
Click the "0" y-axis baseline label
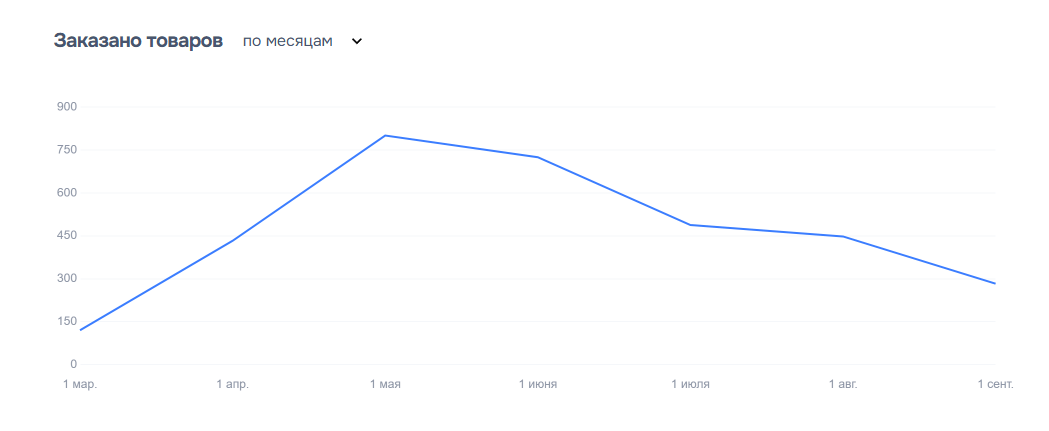[x=73, y=364]
